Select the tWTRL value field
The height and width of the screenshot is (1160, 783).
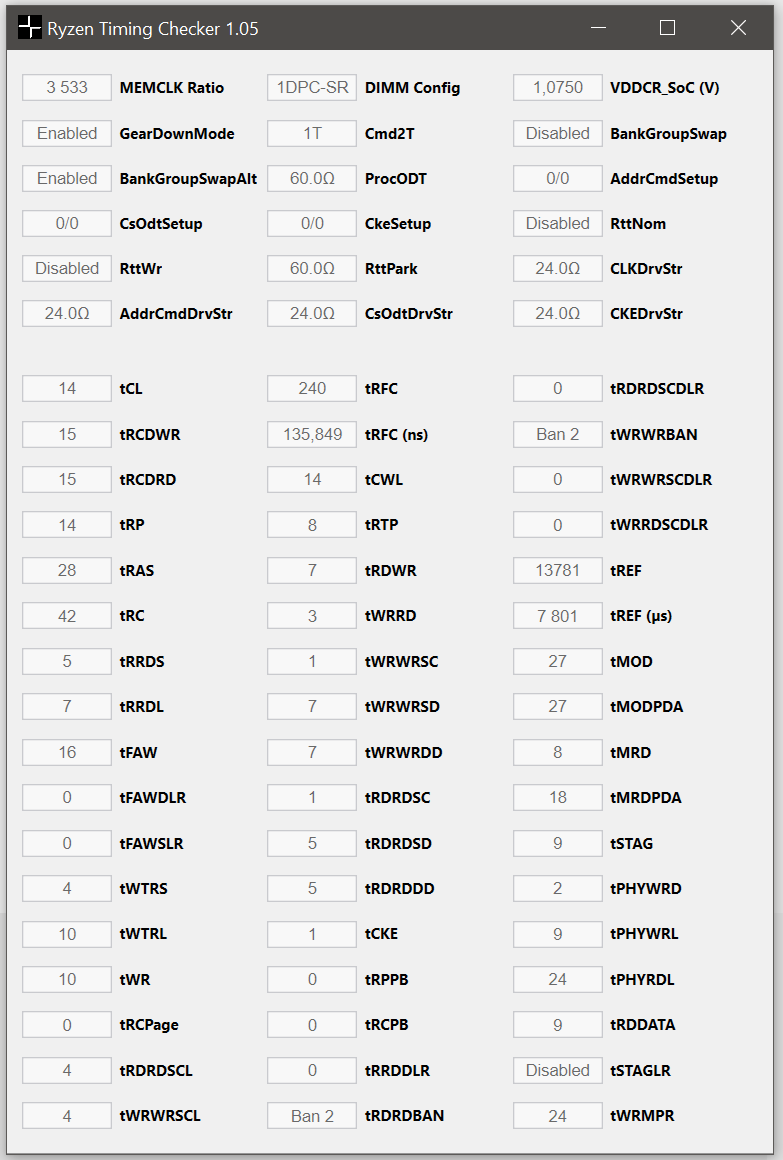(67, 934)
